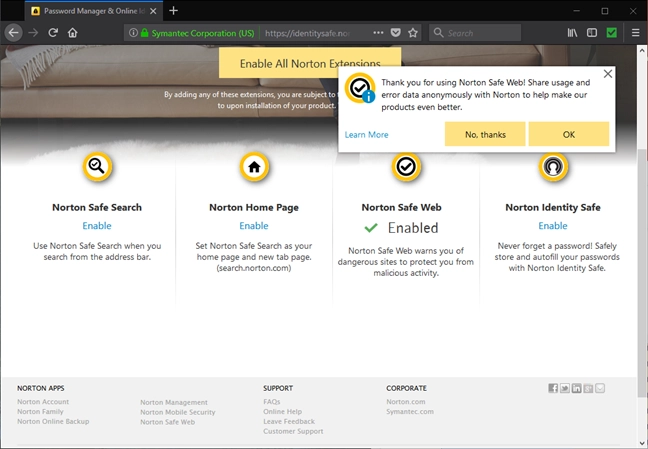Open the Firefox hamburger menu
The width and height of the screenshot is (648, 449).
(636, 33)
